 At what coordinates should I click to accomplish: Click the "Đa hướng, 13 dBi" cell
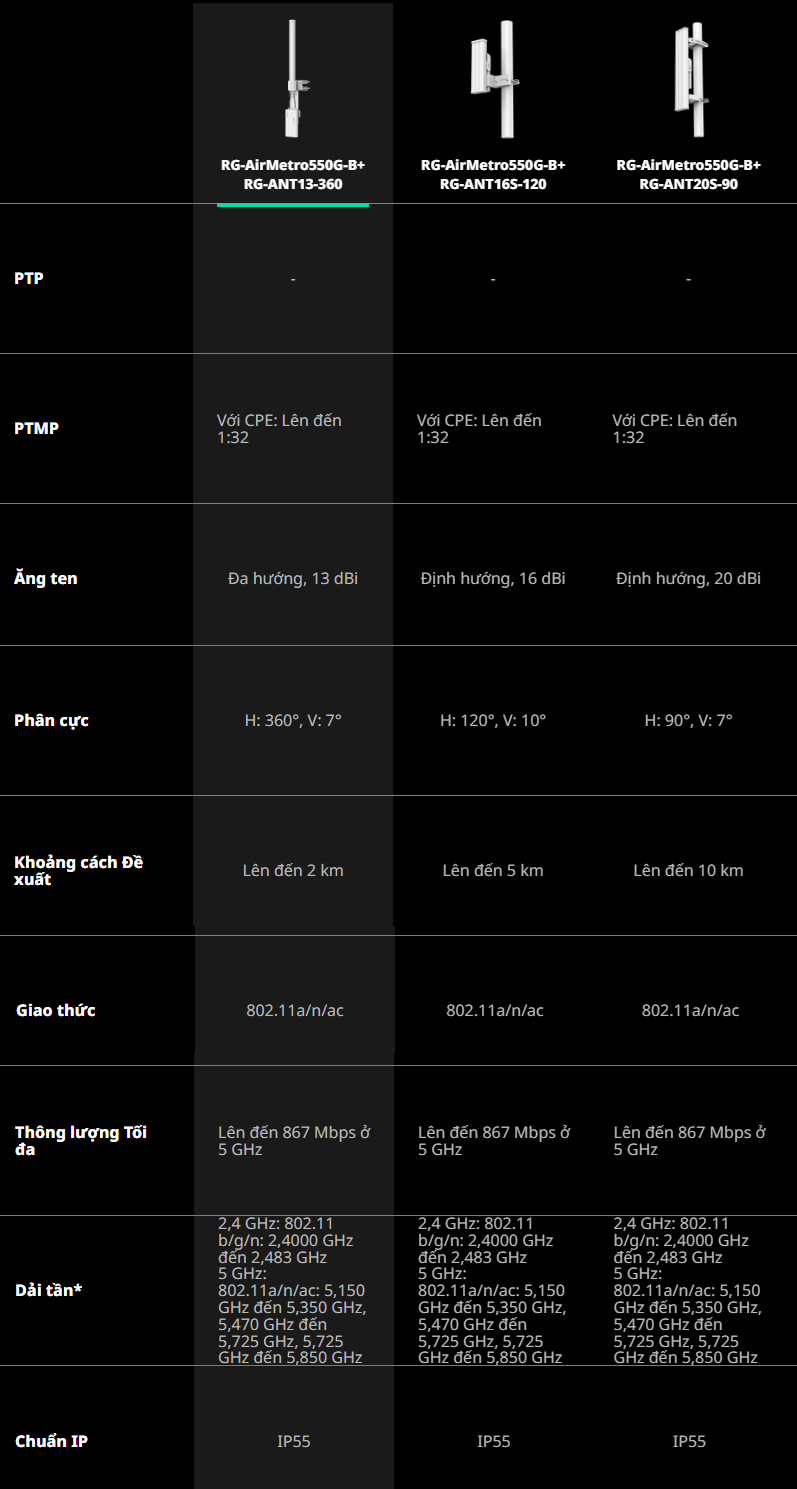(x=293, y=578)
